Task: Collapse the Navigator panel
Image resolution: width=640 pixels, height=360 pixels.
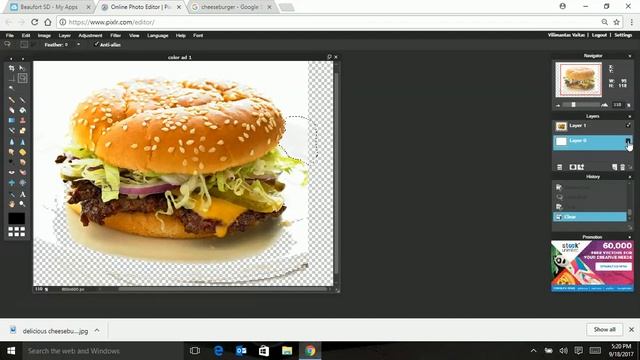Action: [x=630, y=56]
